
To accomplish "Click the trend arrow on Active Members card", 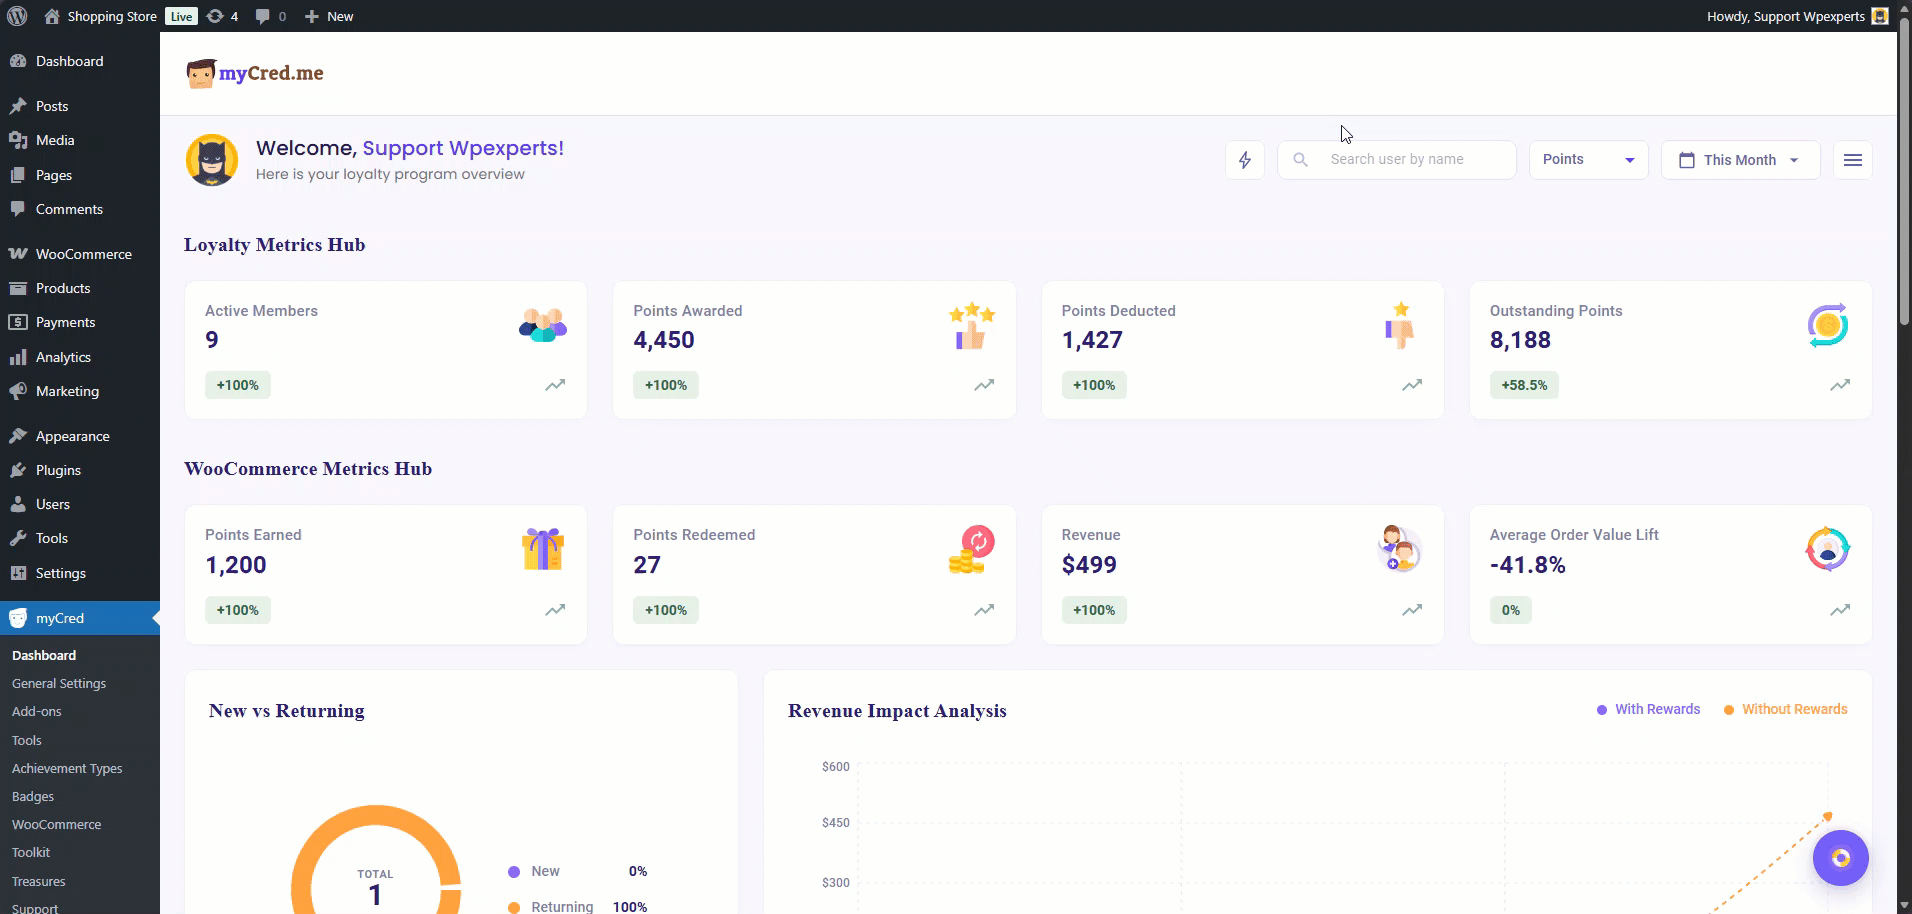I will (x=555, y=385).
